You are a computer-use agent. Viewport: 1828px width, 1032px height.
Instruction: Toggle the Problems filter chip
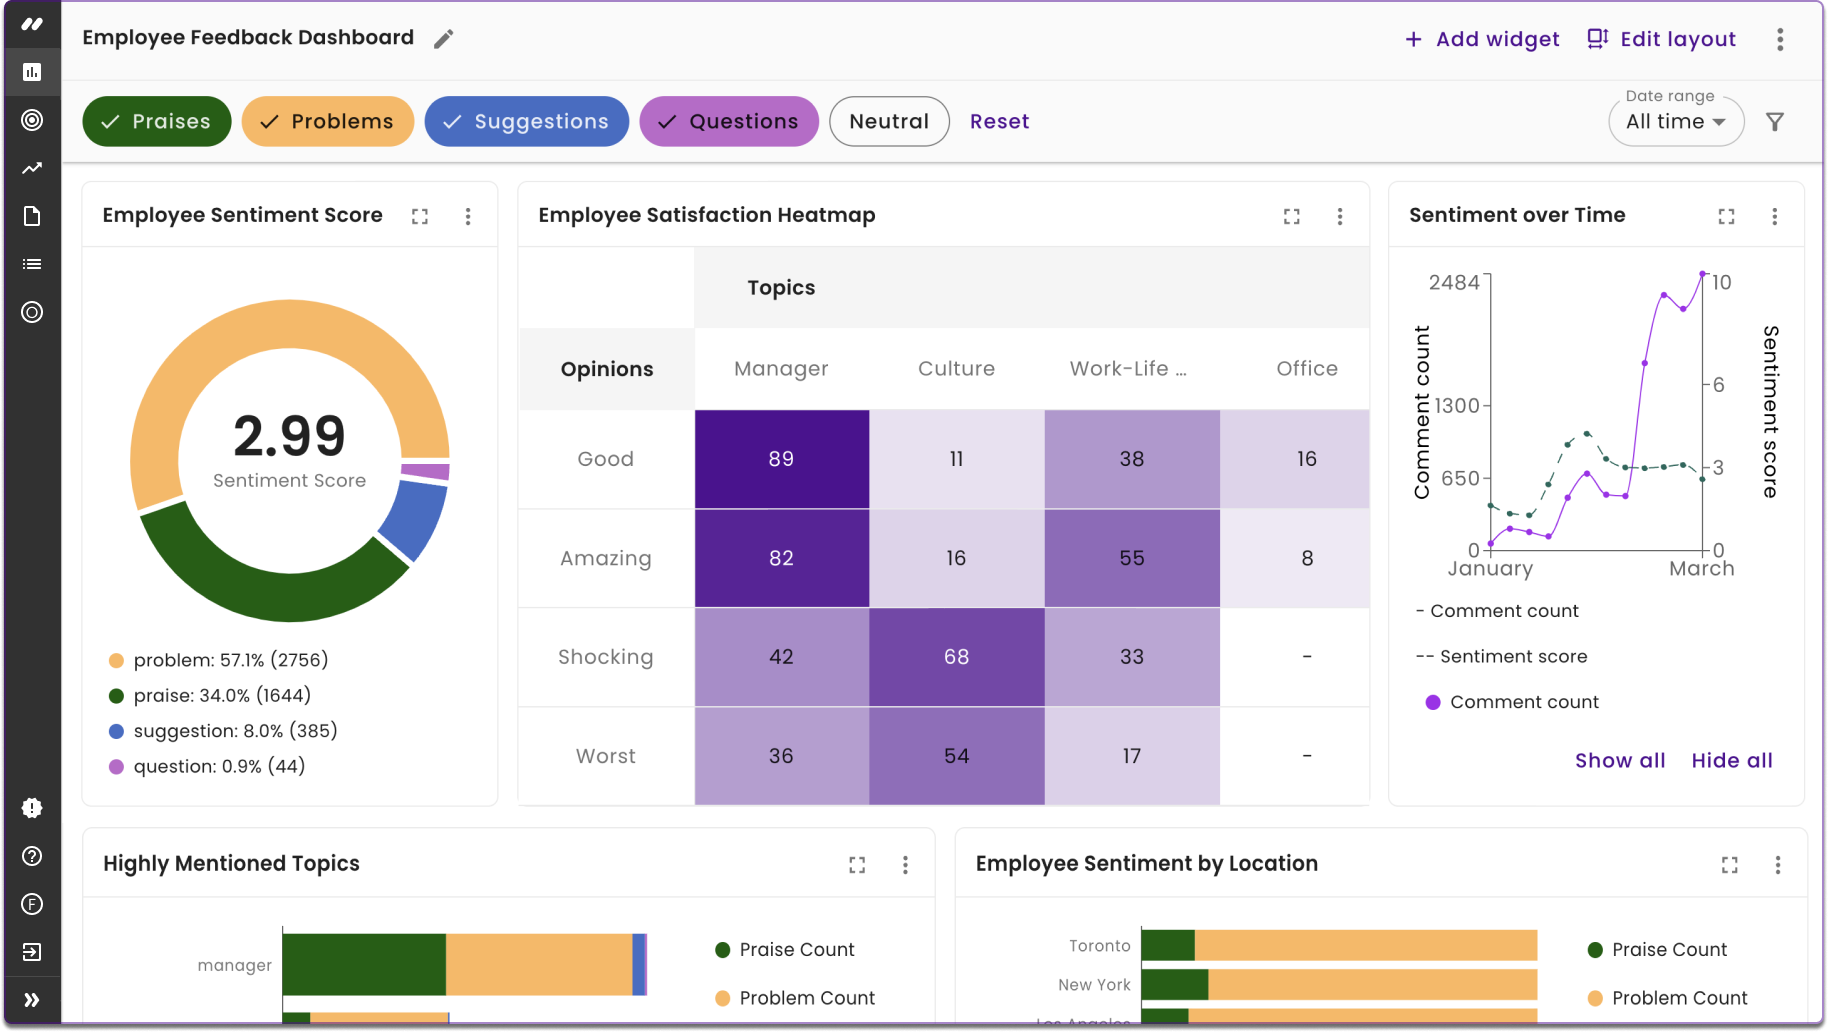328,122
